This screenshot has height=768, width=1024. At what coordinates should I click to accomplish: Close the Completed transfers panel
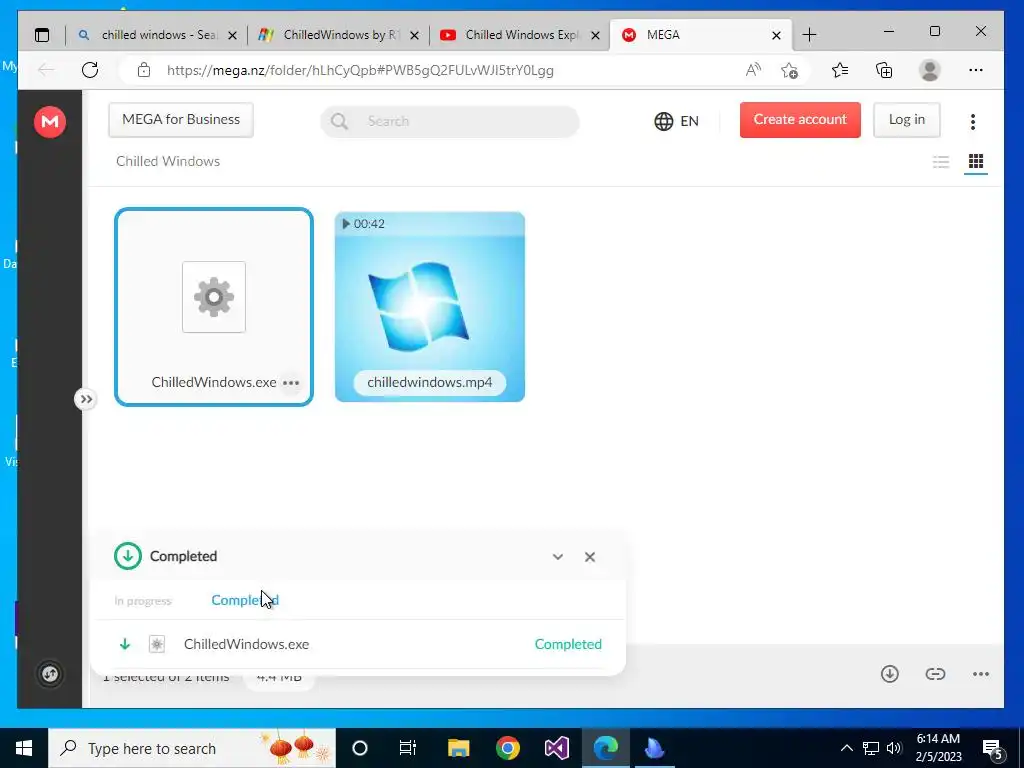point(590,557)
